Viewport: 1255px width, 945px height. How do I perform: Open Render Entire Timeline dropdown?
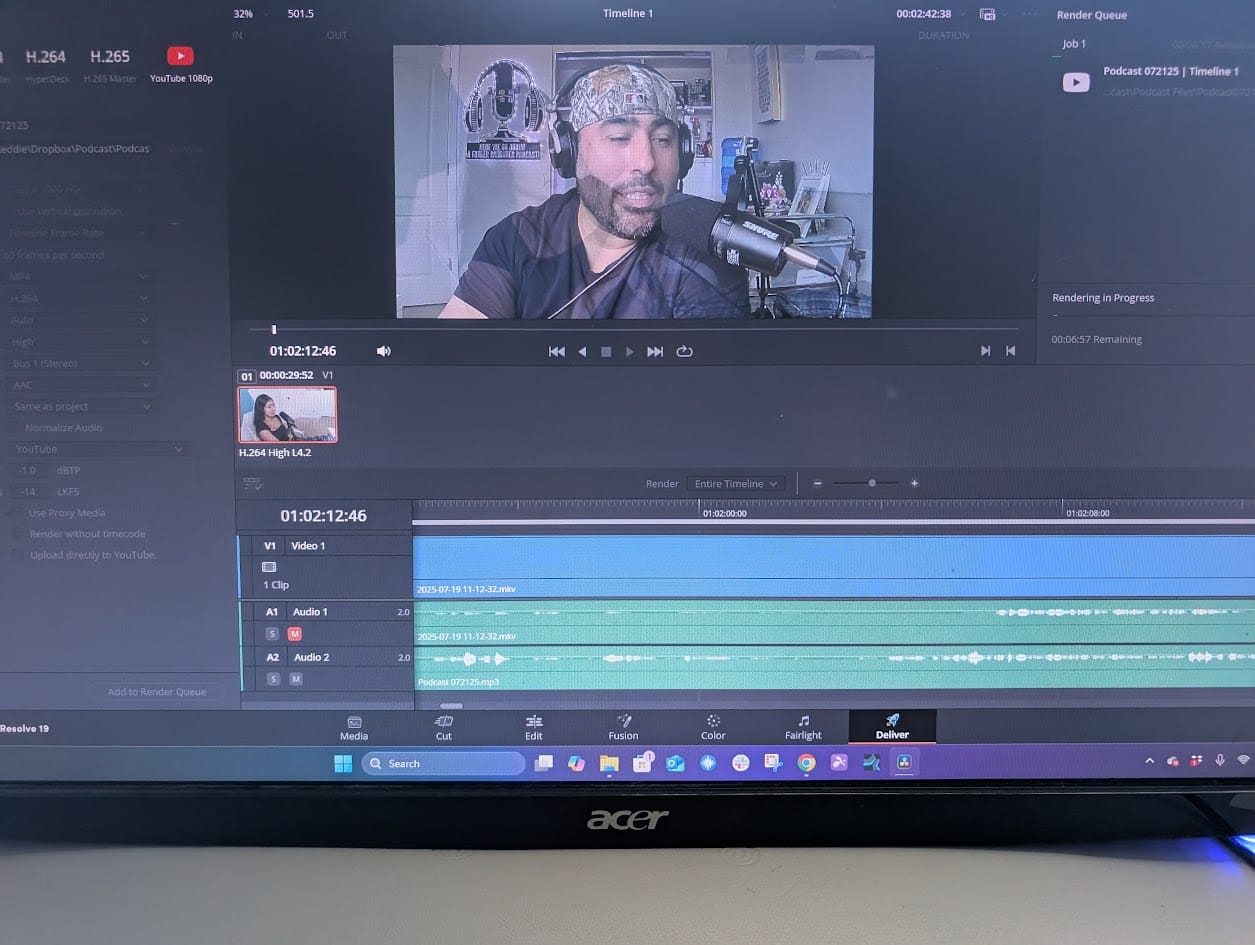(736, 484)
